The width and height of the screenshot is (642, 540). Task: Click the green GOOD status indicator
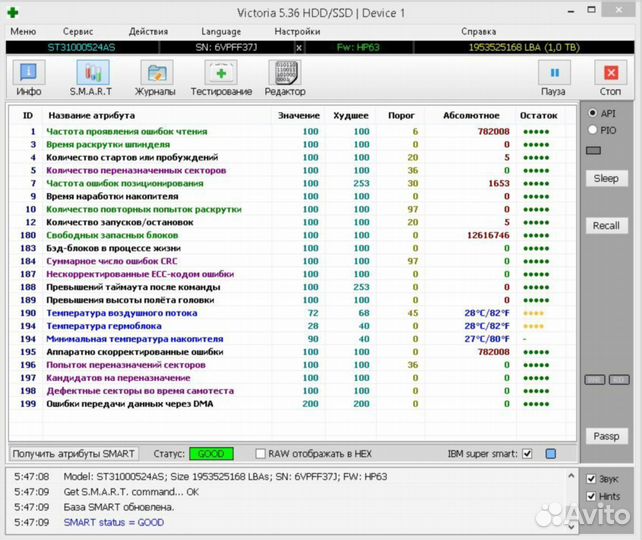coord(211,454)
